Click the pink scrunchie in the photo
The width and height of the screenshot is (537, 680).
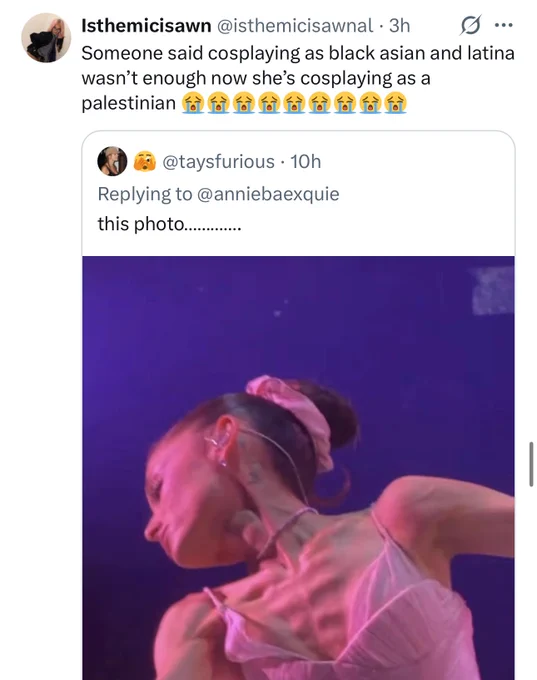(x=291, y=416)
